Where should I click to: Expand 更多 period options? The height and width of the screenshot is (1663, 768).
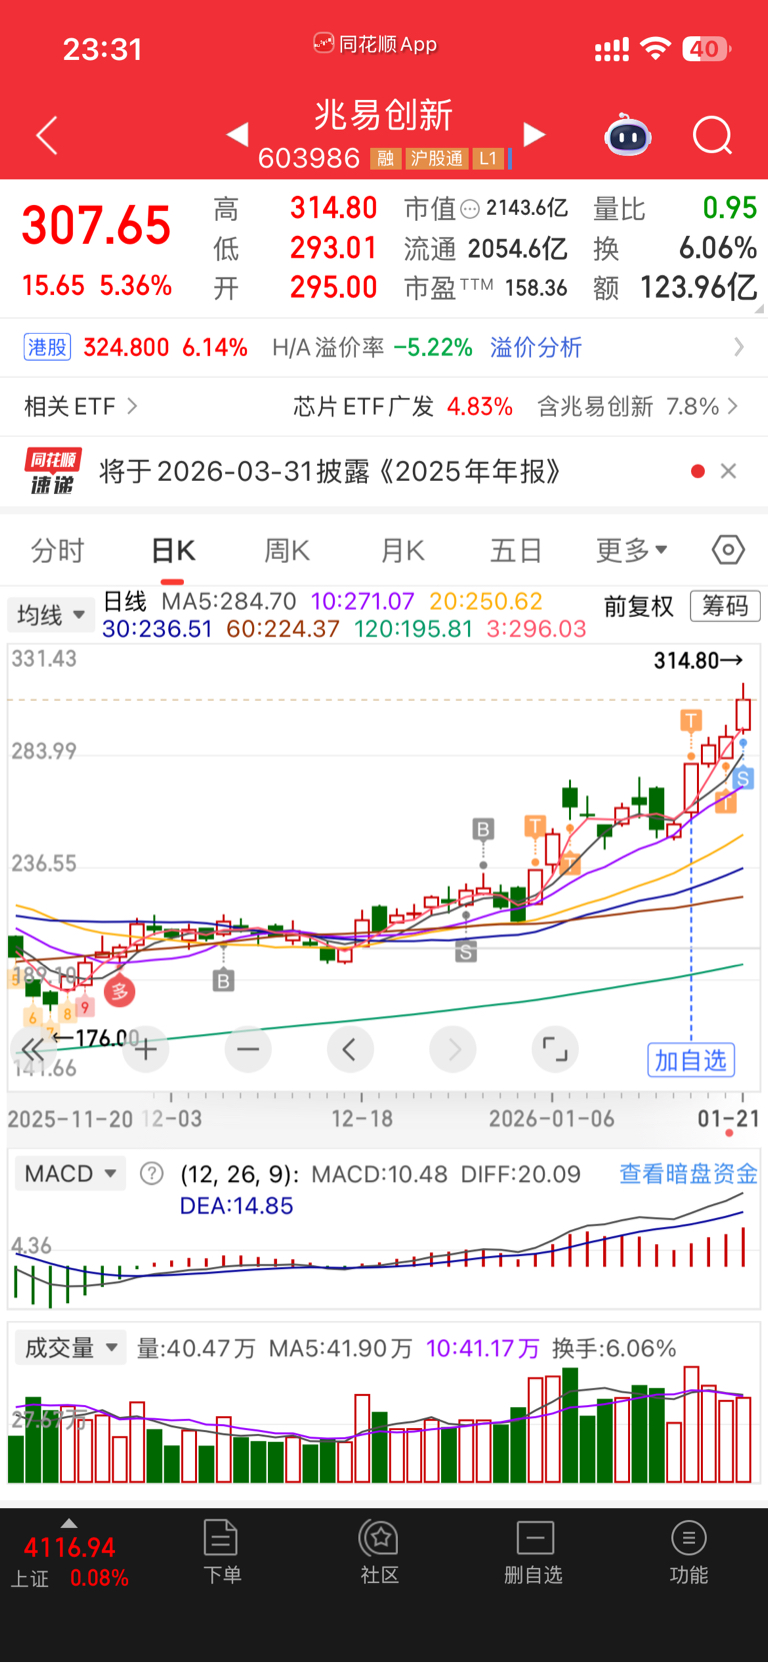point(632,550)
